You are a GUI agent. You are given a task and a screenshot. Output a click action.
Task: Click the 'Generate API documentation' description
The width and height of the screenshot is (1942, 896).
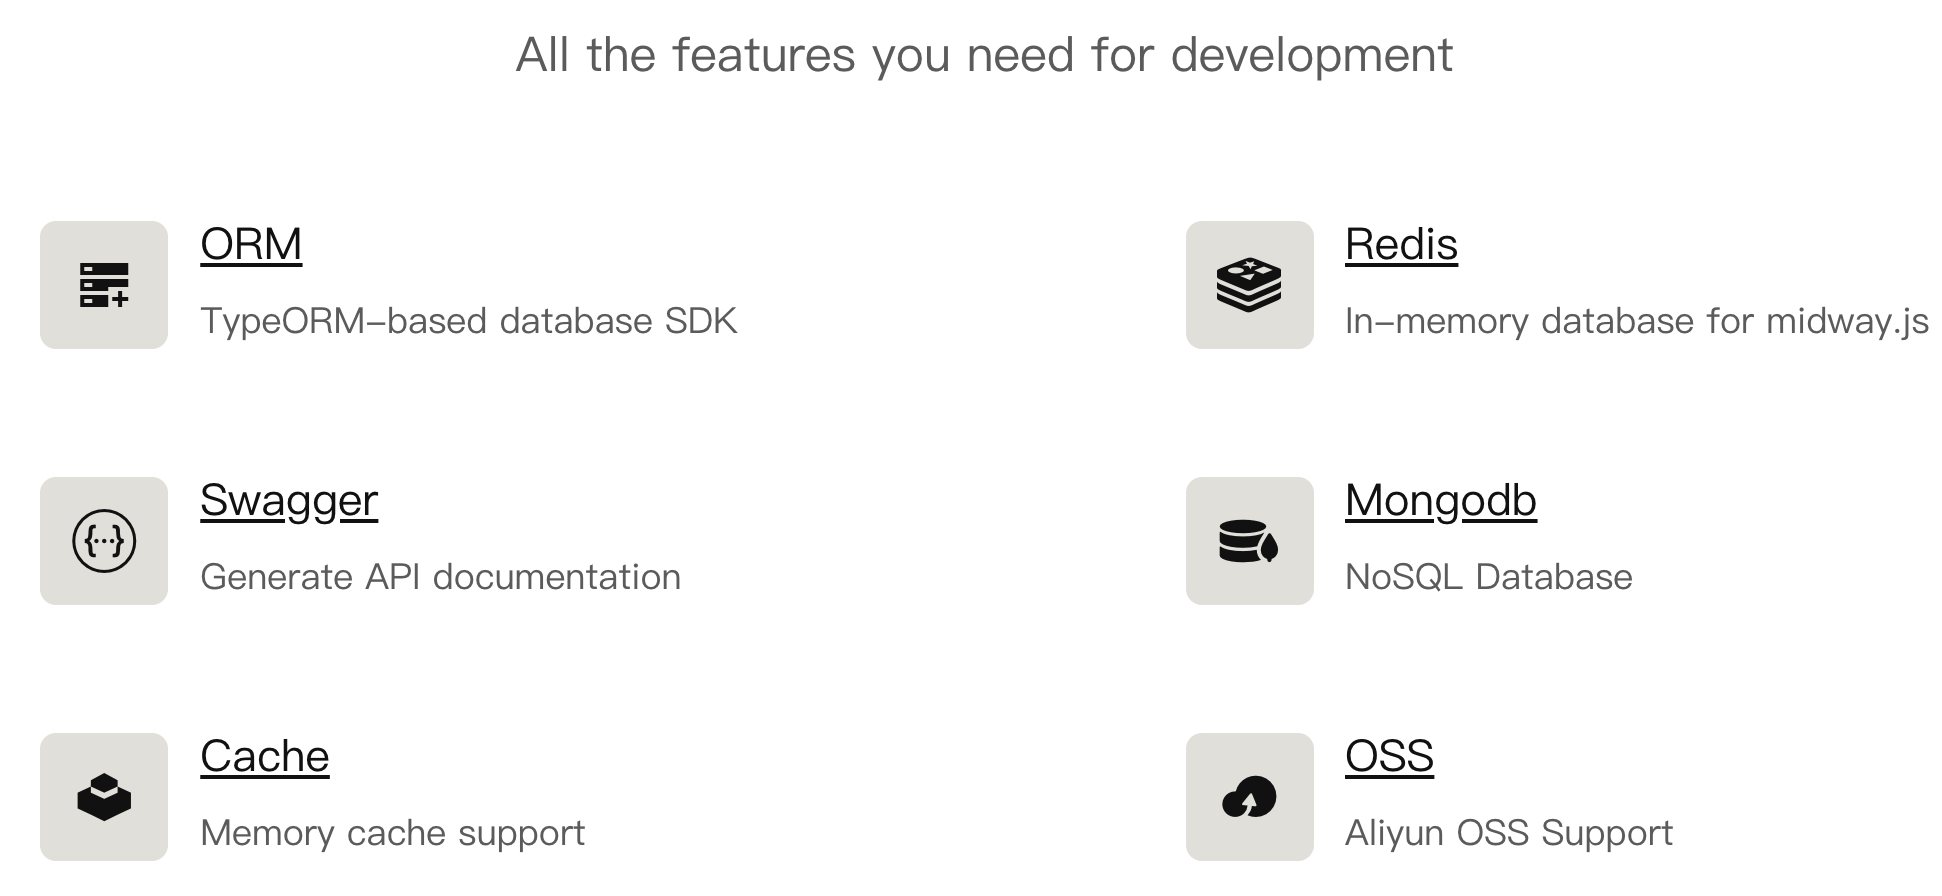[x=440, y=577]
